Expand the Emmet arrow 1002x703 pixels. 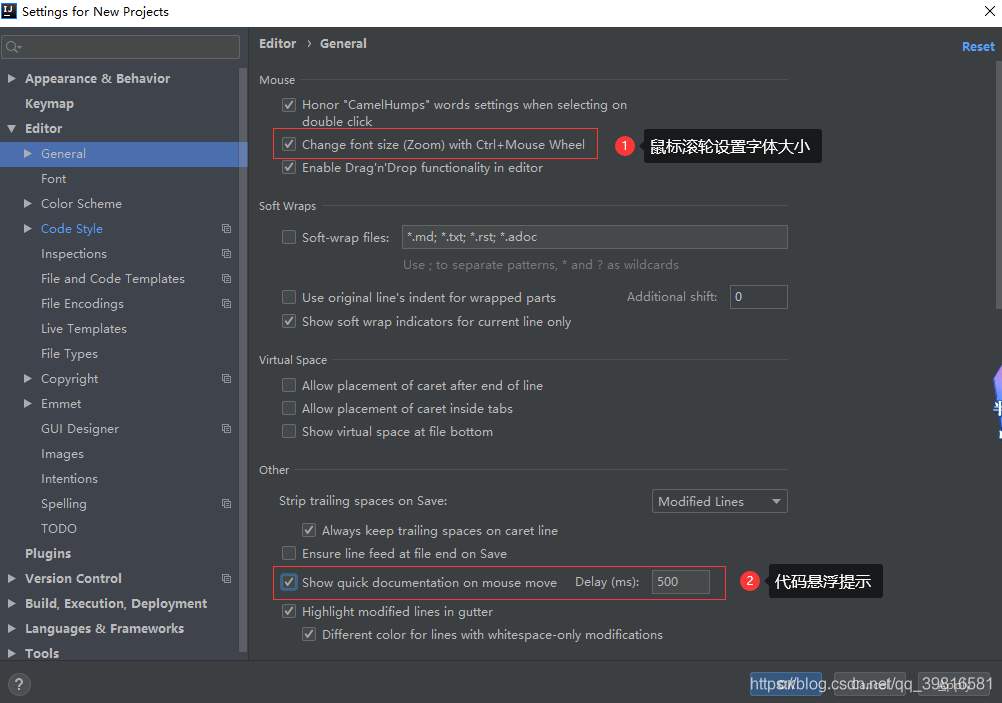[x=27, y=404]
